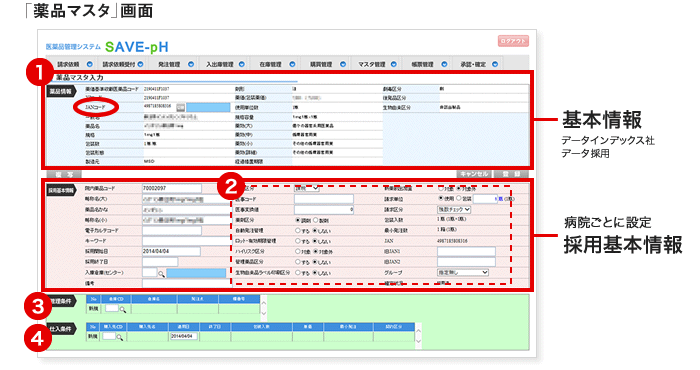Open the 入出庫管理 menu
Viewport: 700px width, 370px height.
point(220,64)
